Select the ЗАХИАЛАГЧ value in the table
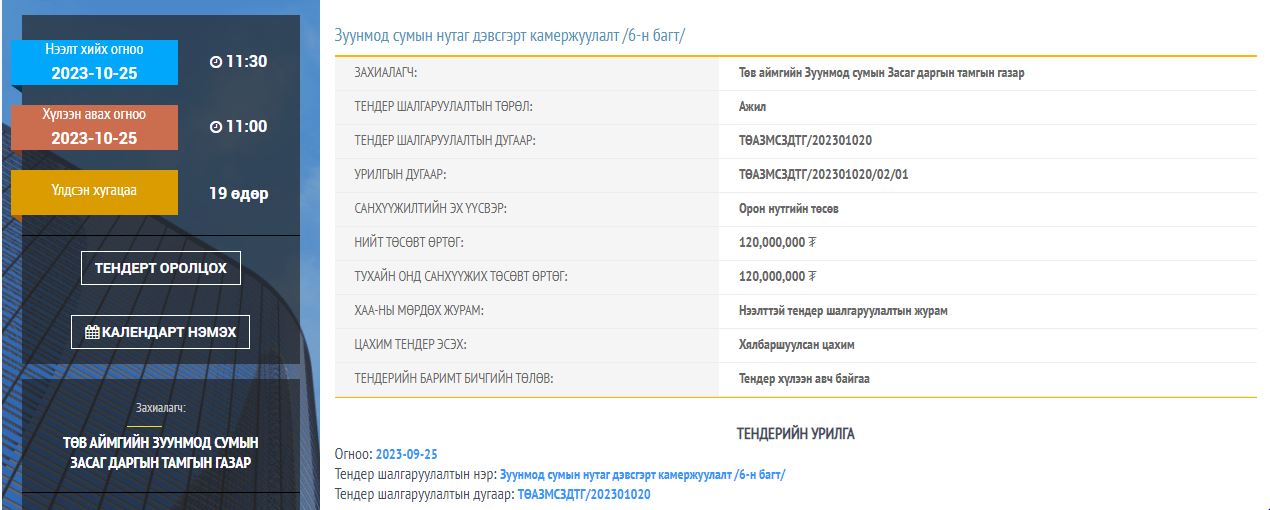The height and width of the screenshot is (510, 1270). click(x=881, y=73)
